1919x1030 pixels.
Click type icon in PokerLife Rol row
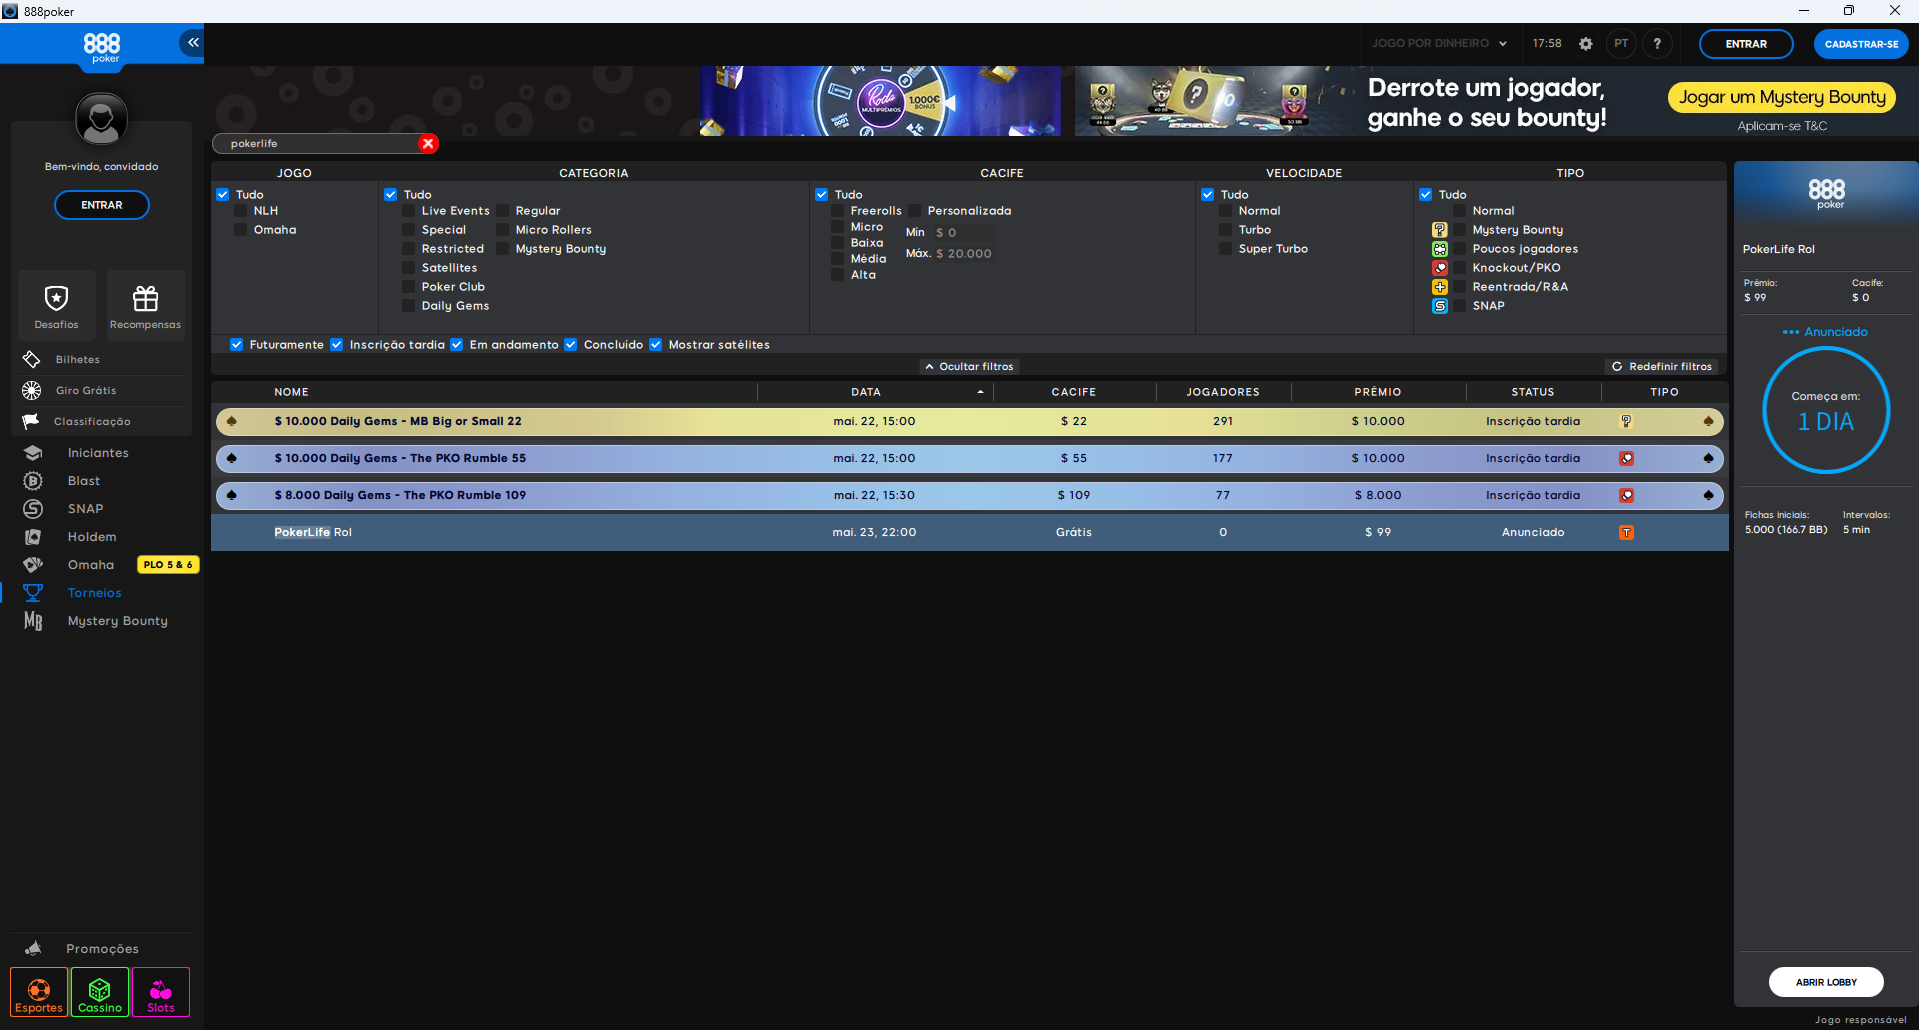coord(1627,532)
